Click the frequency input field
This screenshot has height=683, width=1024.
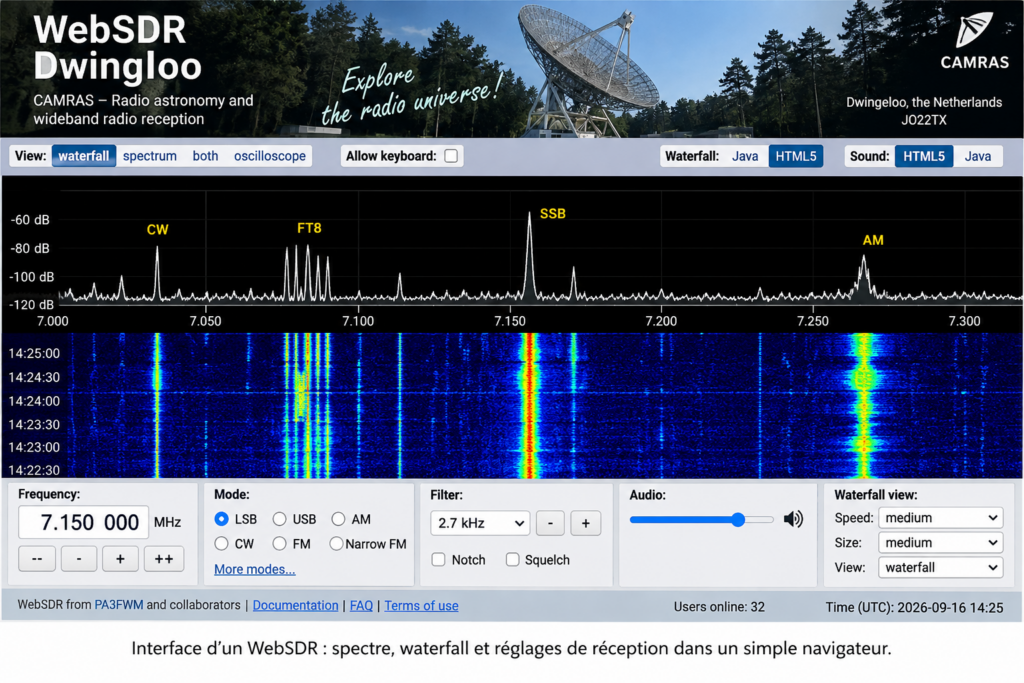[84, 522]
